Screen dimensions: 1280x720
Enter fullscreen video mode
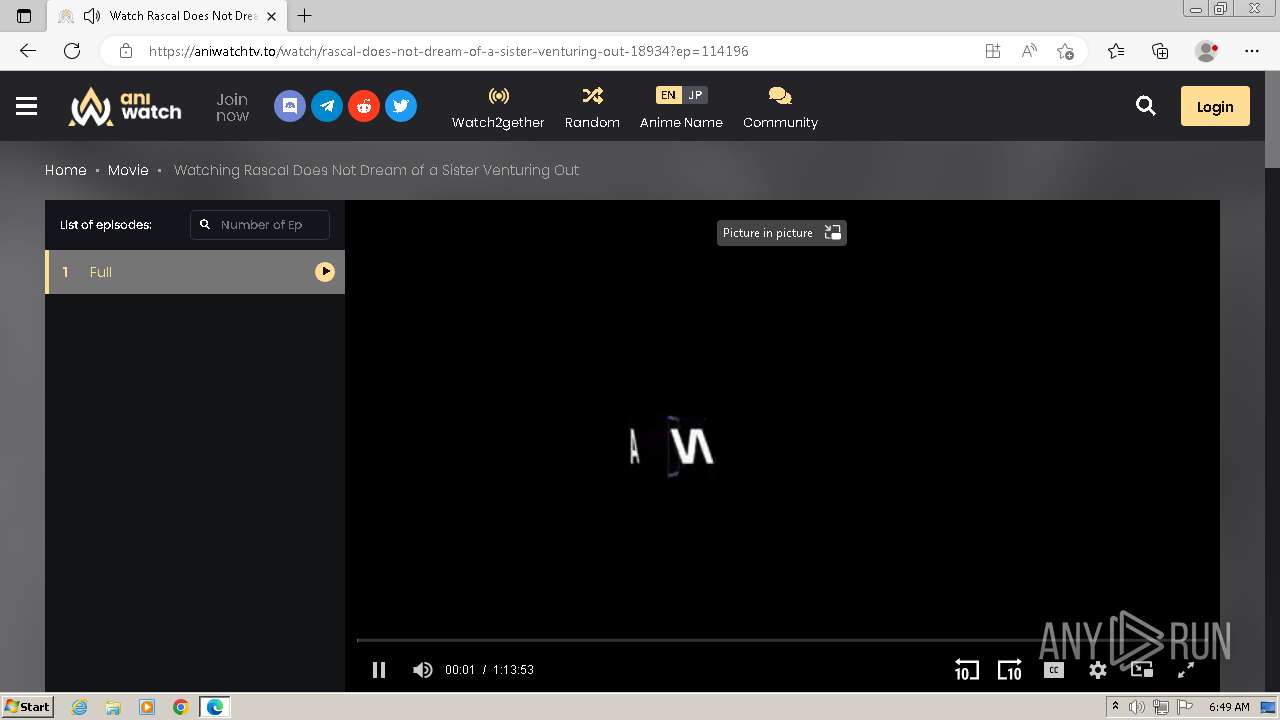click(1186, 670)
